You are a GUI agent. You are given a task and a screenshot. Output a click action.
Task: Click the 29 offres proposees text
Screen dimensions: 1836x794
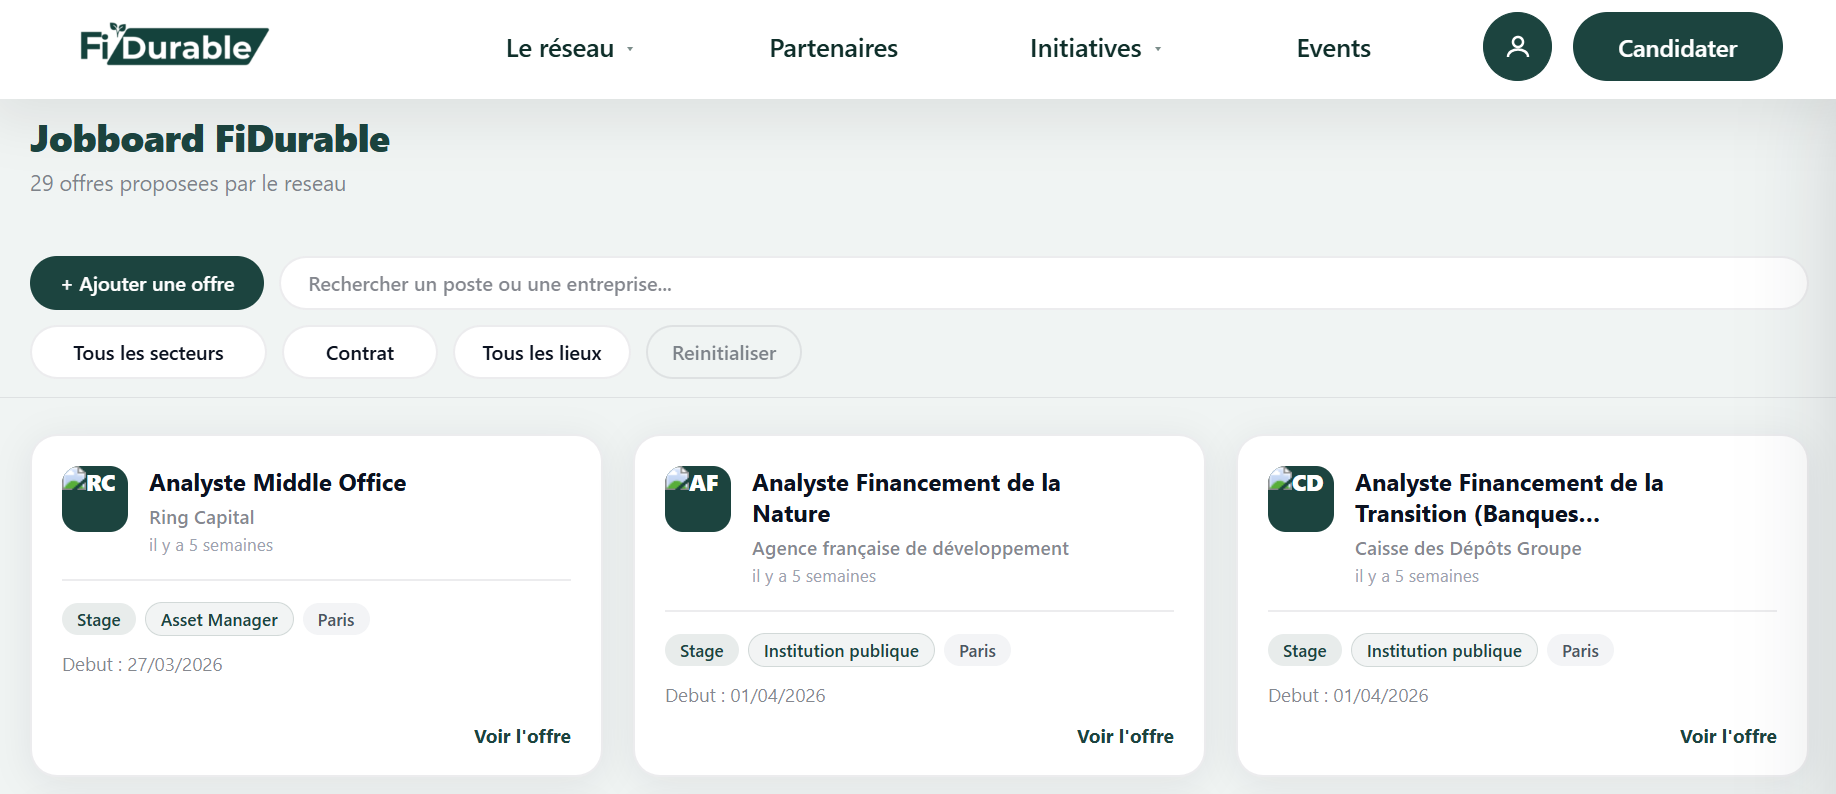tap(188, 184)
